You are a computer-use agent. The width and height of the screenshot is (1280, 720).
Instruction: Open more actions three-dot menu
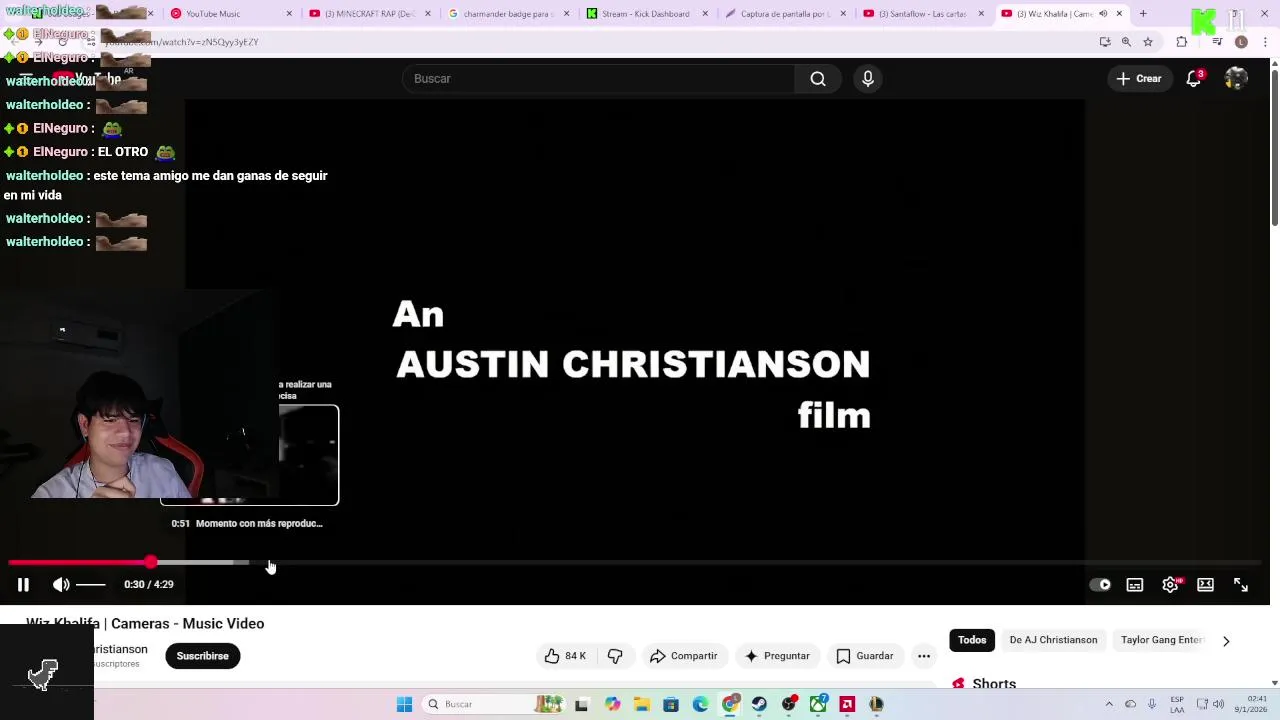tap(924, 656)
